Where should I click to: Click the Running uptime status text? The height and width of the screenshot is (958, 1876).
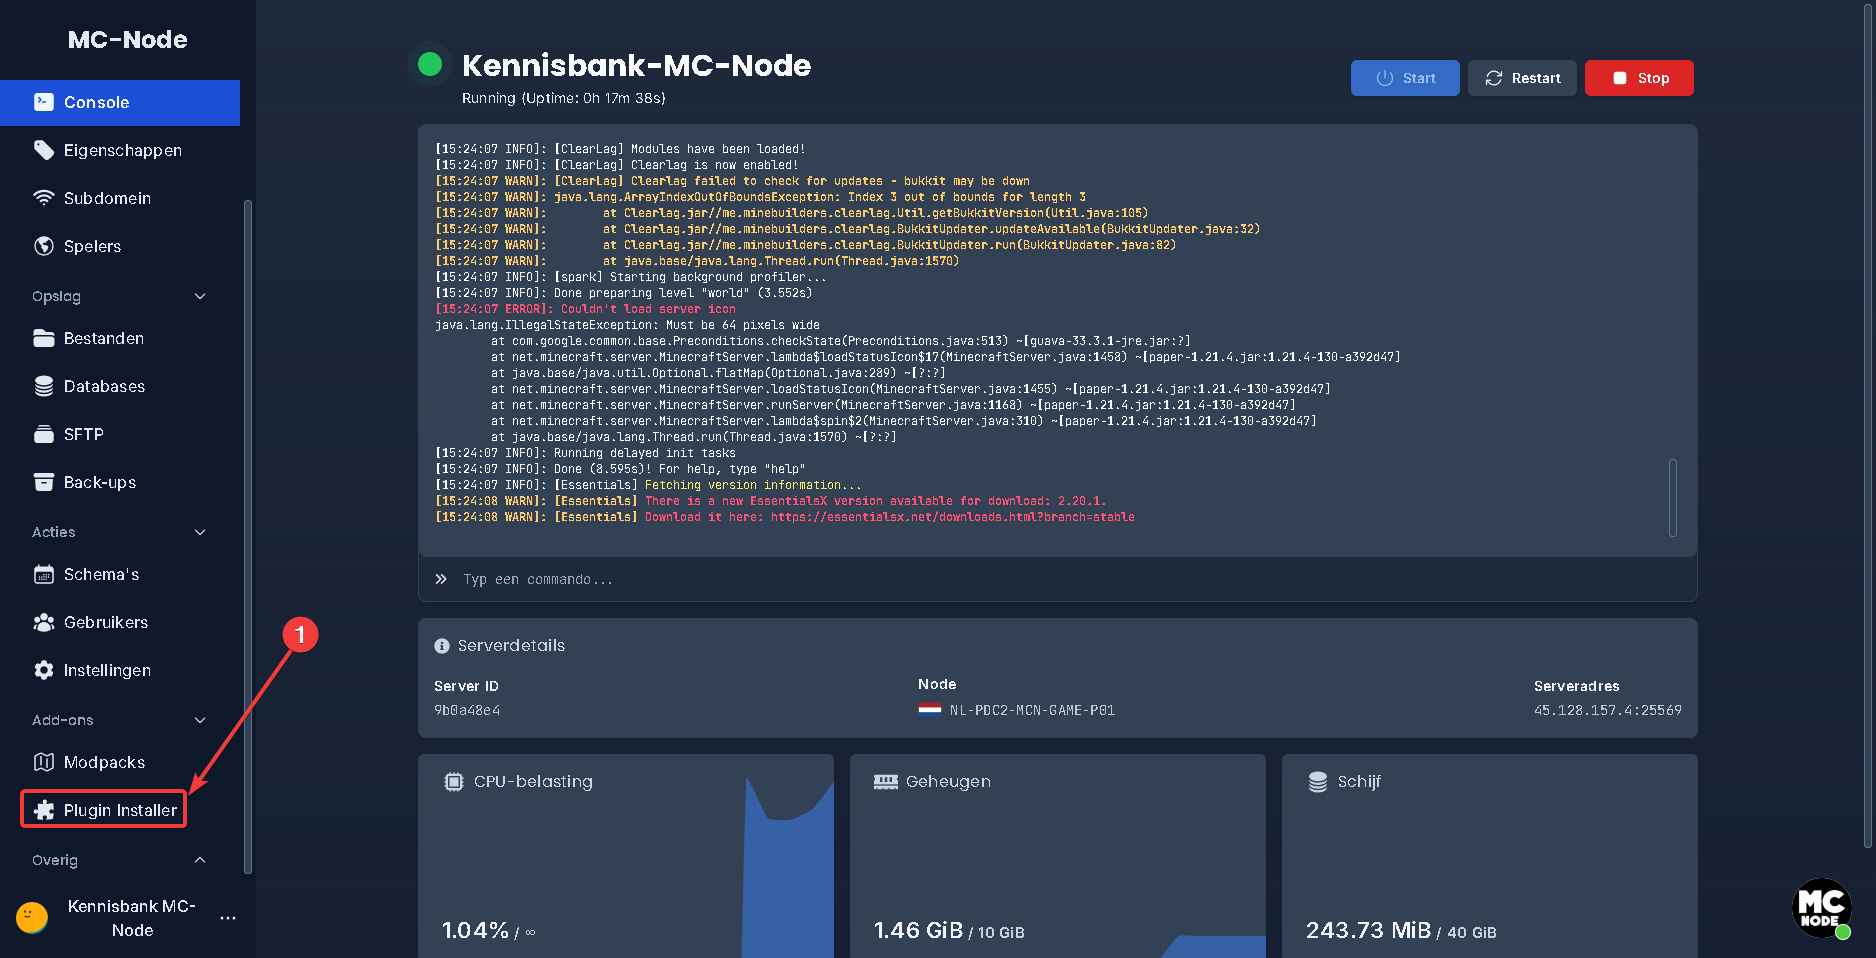(564, 98)
